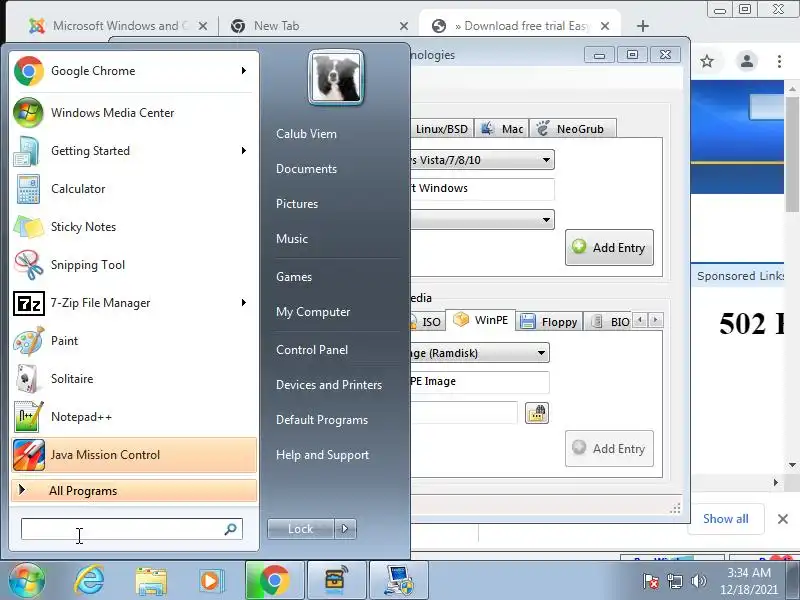
Task: Start the Solitaire game
Action: click(134, 379)
